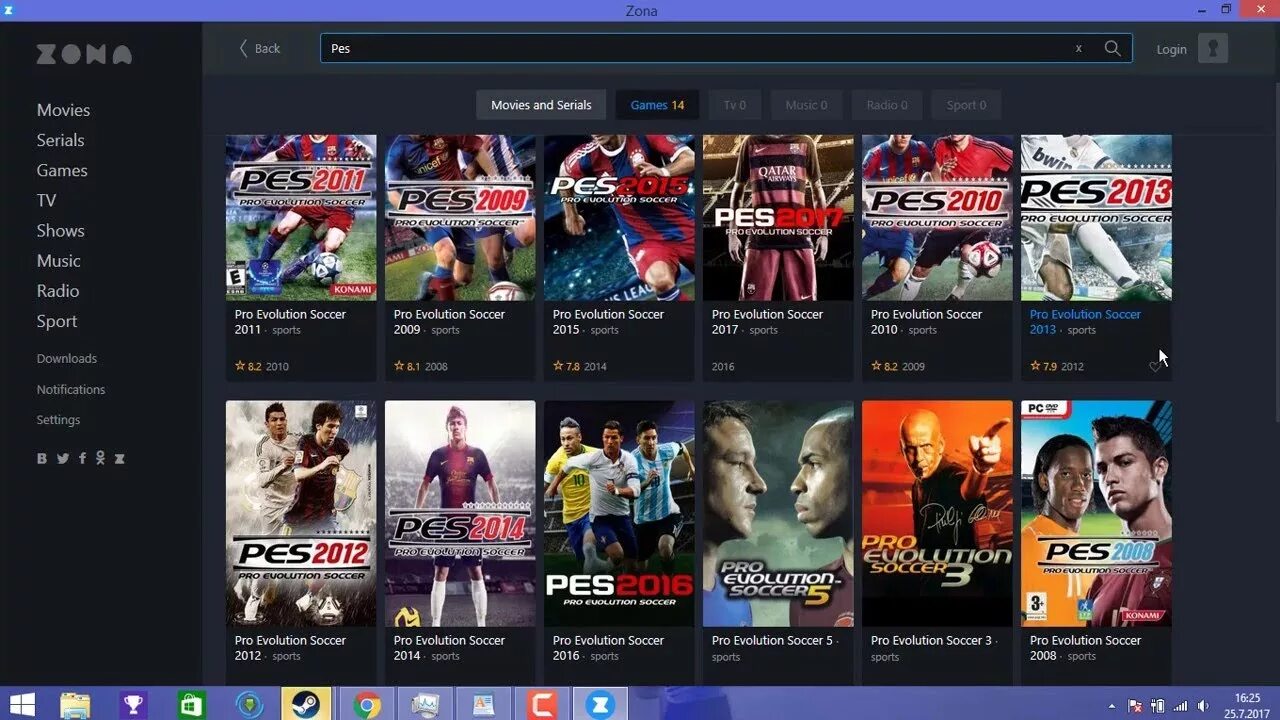Select the Tv 0 tab
Screen dimensions: 1280x720
735,105
